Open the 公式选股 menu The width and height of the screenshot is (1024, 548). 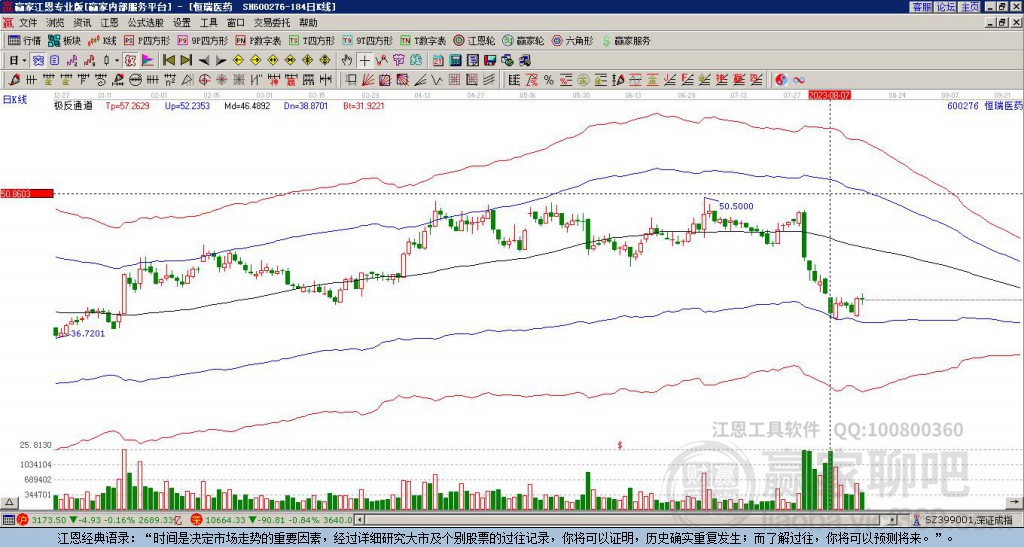point(146,23)
